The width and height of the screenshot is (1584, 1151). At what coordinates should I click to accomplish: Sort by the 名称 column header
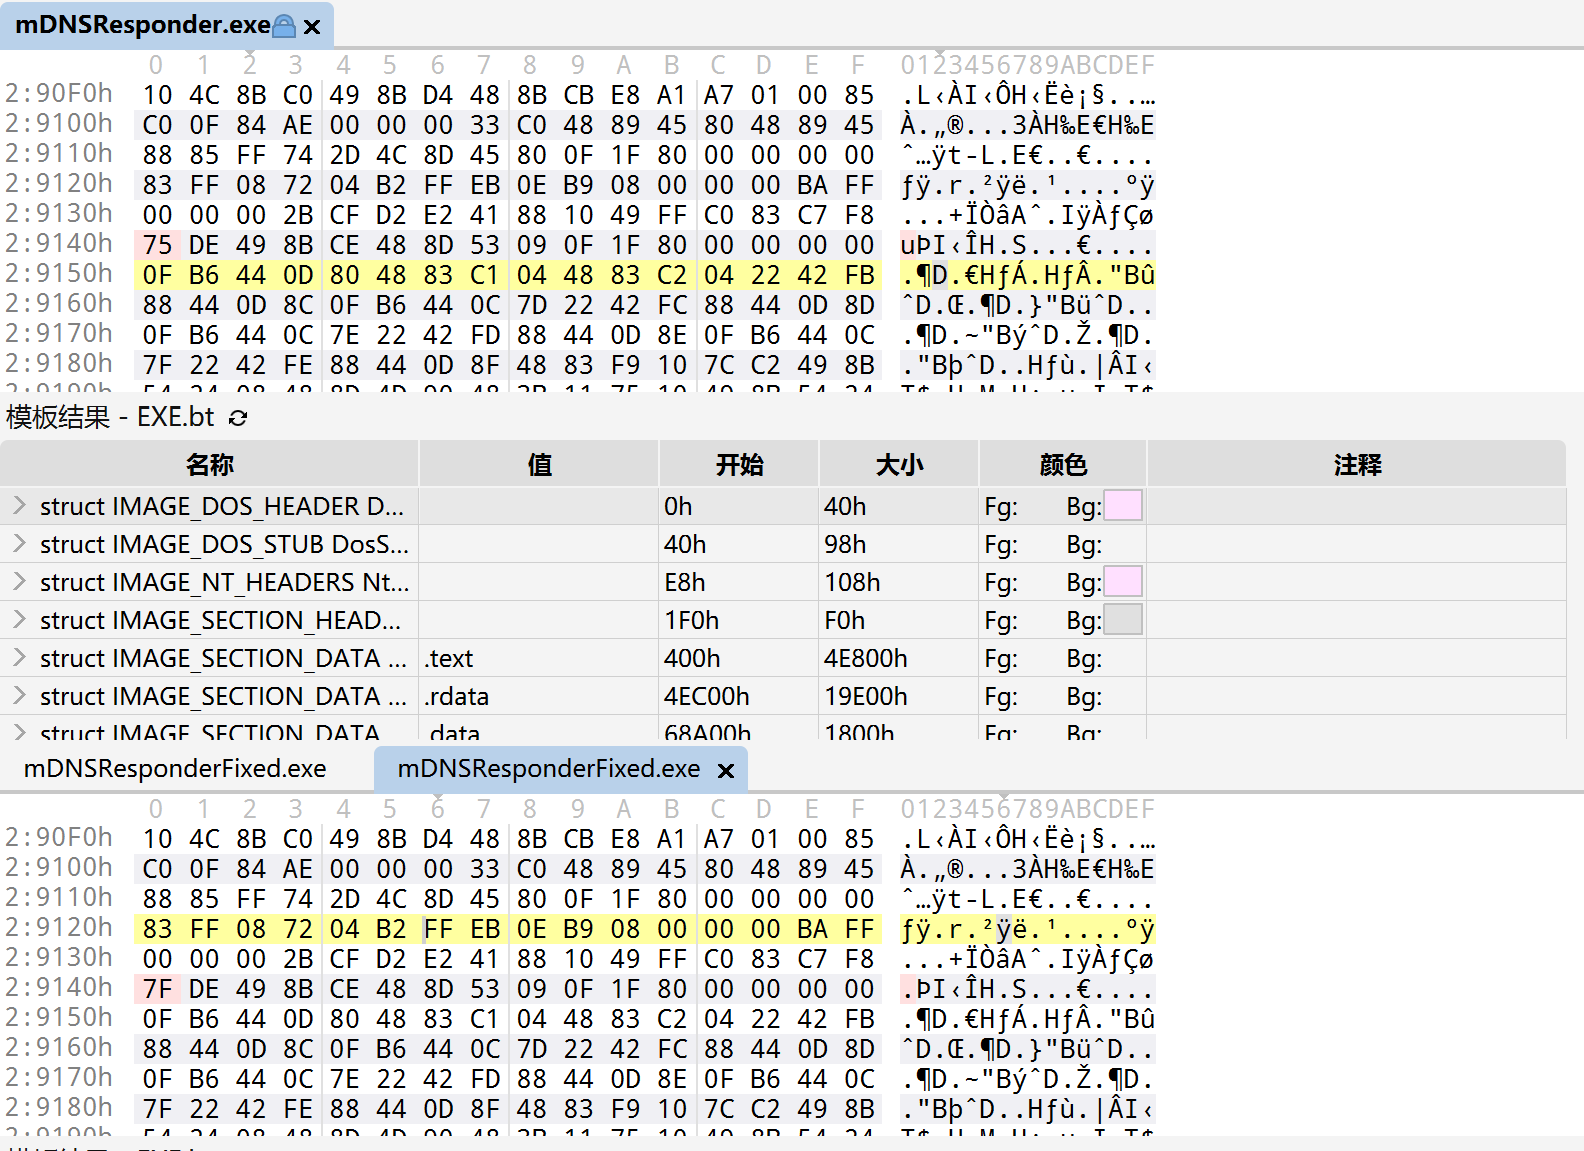(210, 464)
